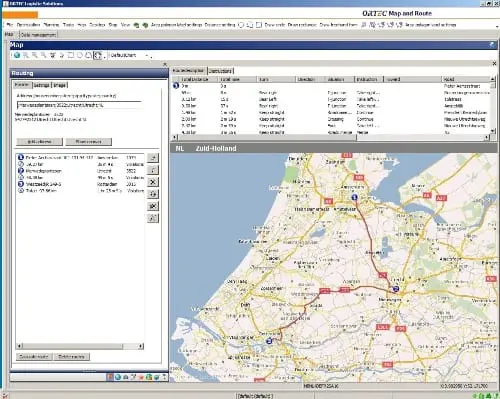Click the Add address button
This screenshot has width=500, height=399.
click(x=39, y=142)
